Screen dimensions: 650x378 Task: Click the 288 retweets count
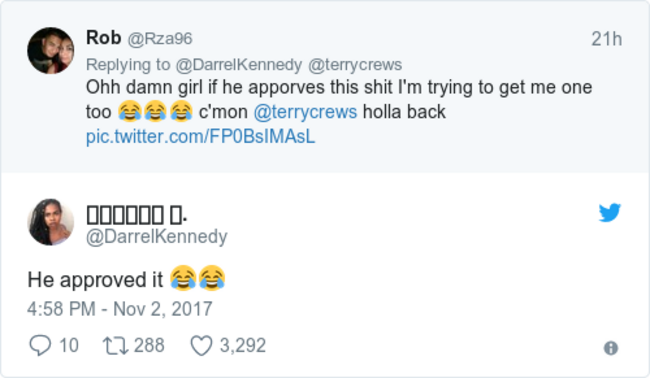tap(149, 346)
